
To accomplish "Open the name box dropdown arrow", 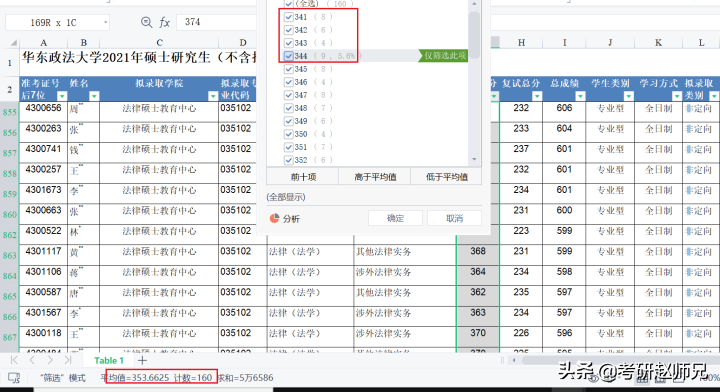I will [105, 22].
